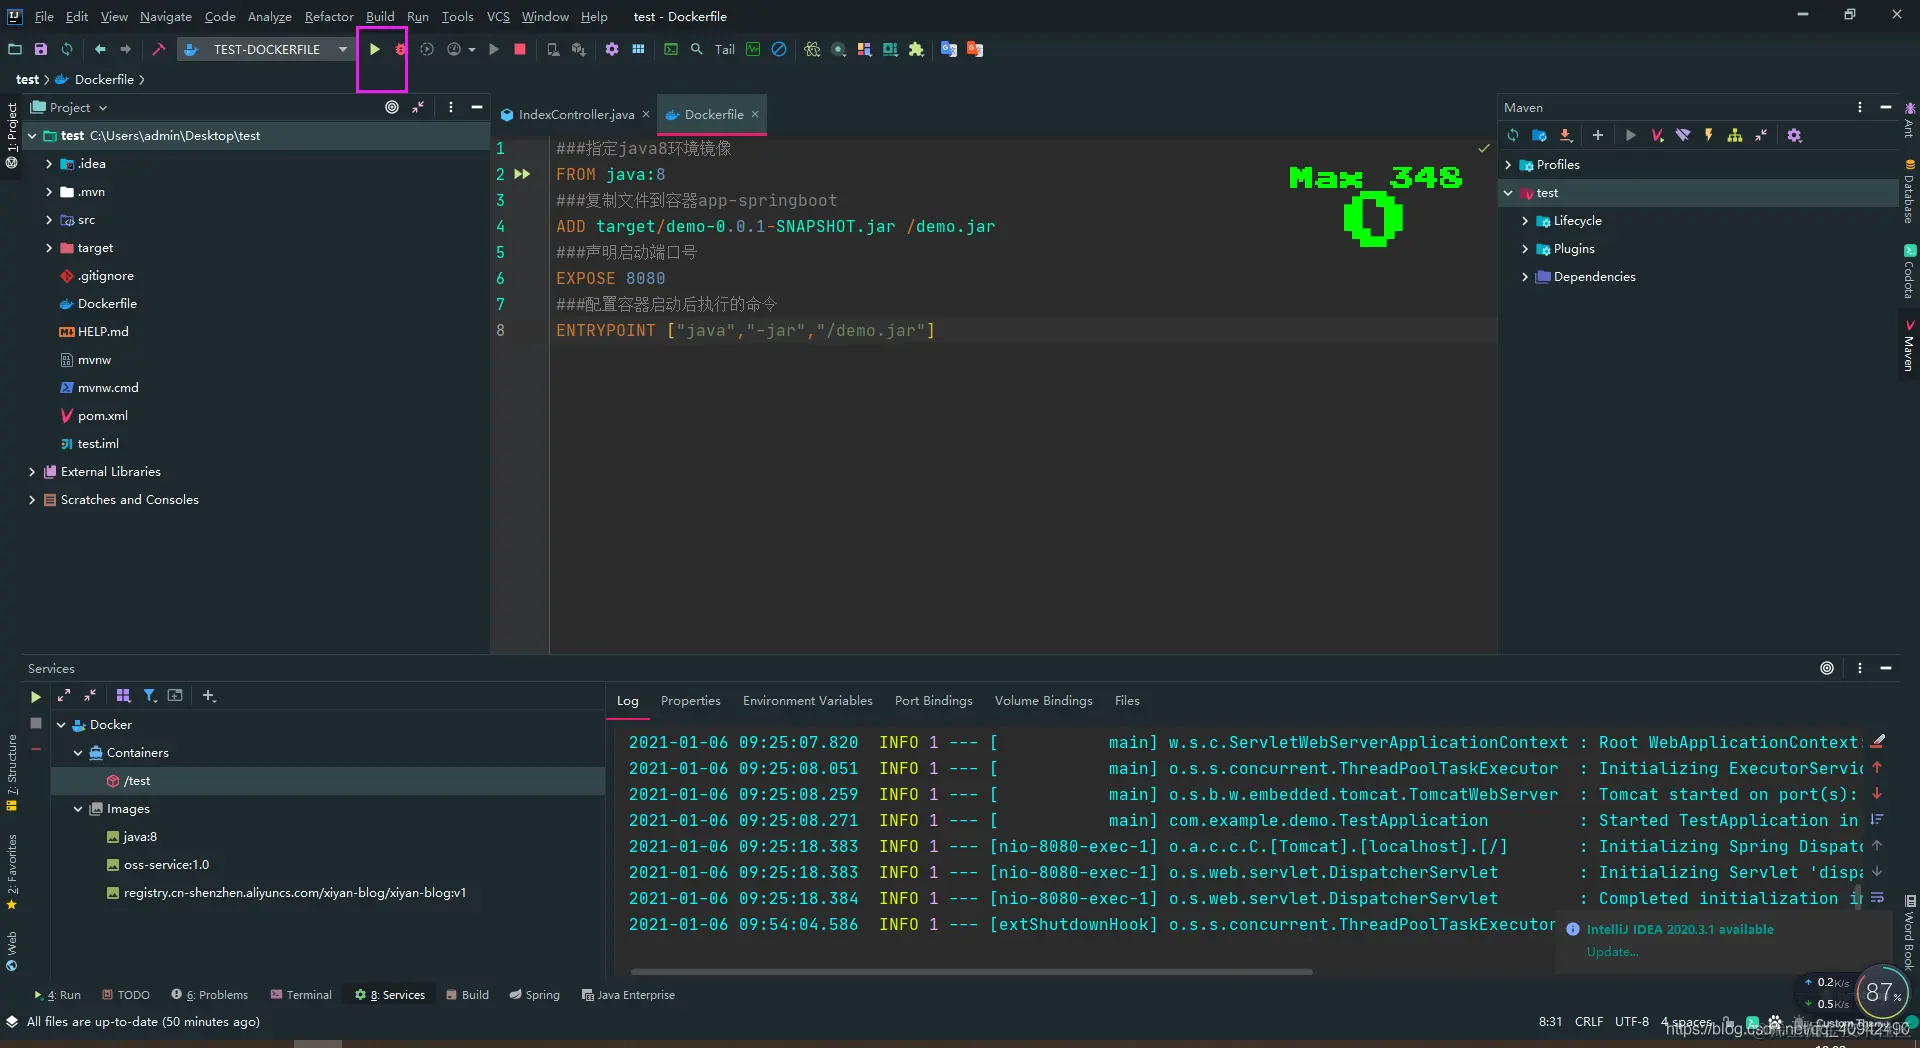Open the Spring tool window
Image resolution: width=1920 pixels, height=1048 pixels.
(x=534, y=995)
